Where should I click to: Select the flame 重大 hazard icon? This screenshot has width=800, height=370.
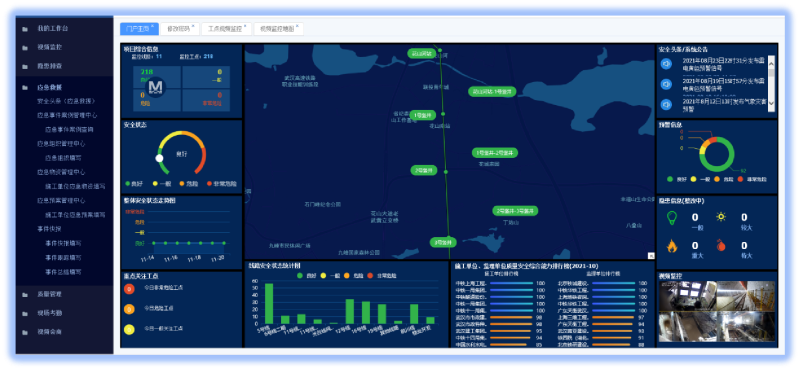tap(672, 246)
